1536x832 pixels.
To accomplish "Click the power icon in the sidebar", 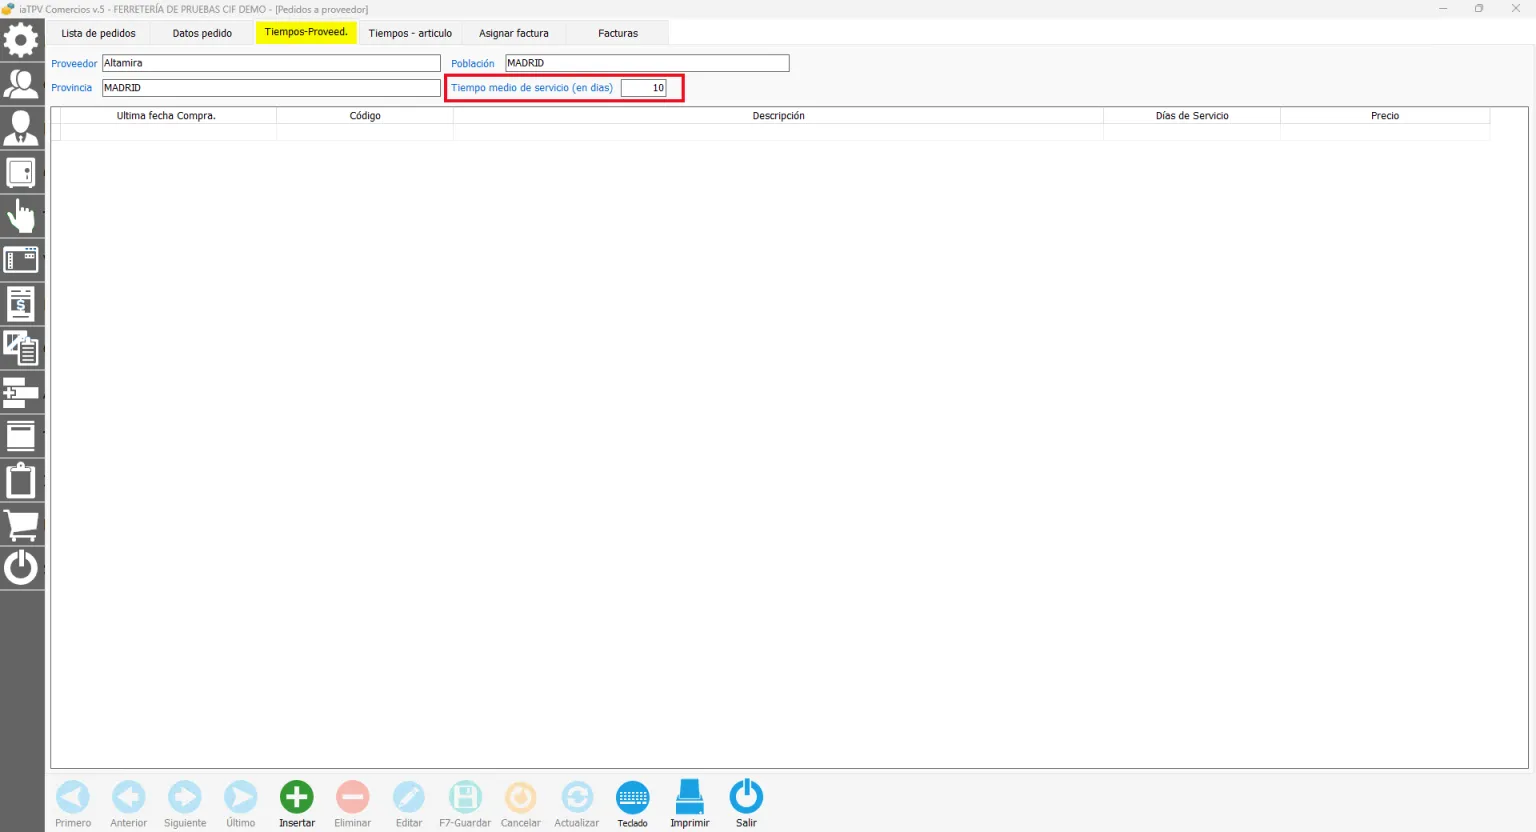I will 21,568.
